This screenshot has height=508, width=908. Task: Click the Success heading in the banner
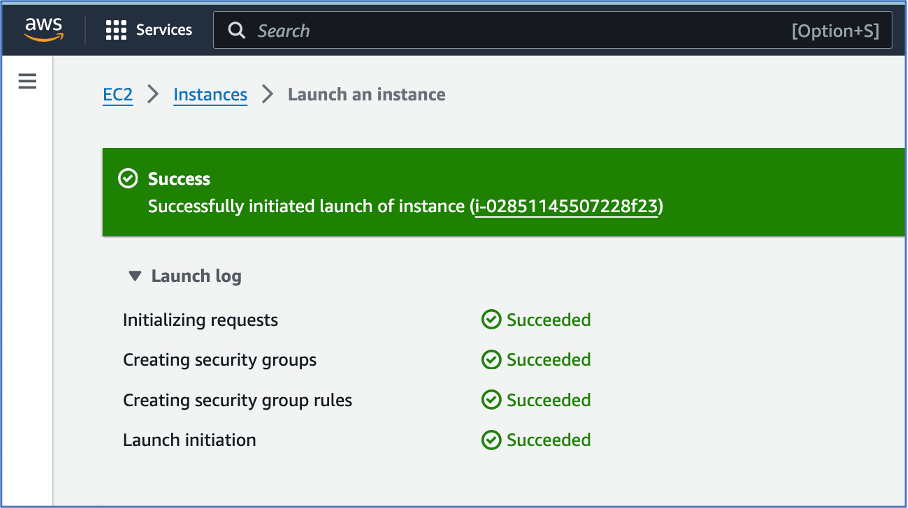point(179,179)
